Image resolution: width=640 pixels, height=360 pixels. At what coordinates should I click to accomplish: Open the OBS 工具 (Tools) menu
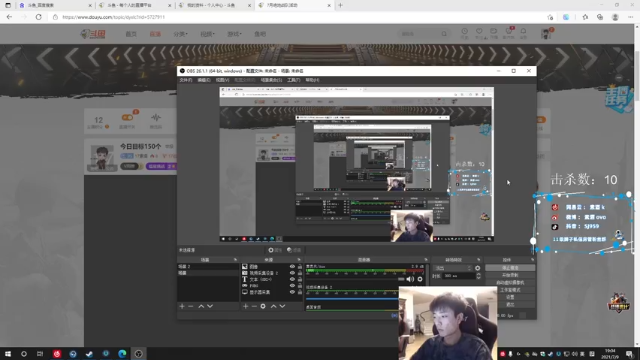click(x=293, y=80)
